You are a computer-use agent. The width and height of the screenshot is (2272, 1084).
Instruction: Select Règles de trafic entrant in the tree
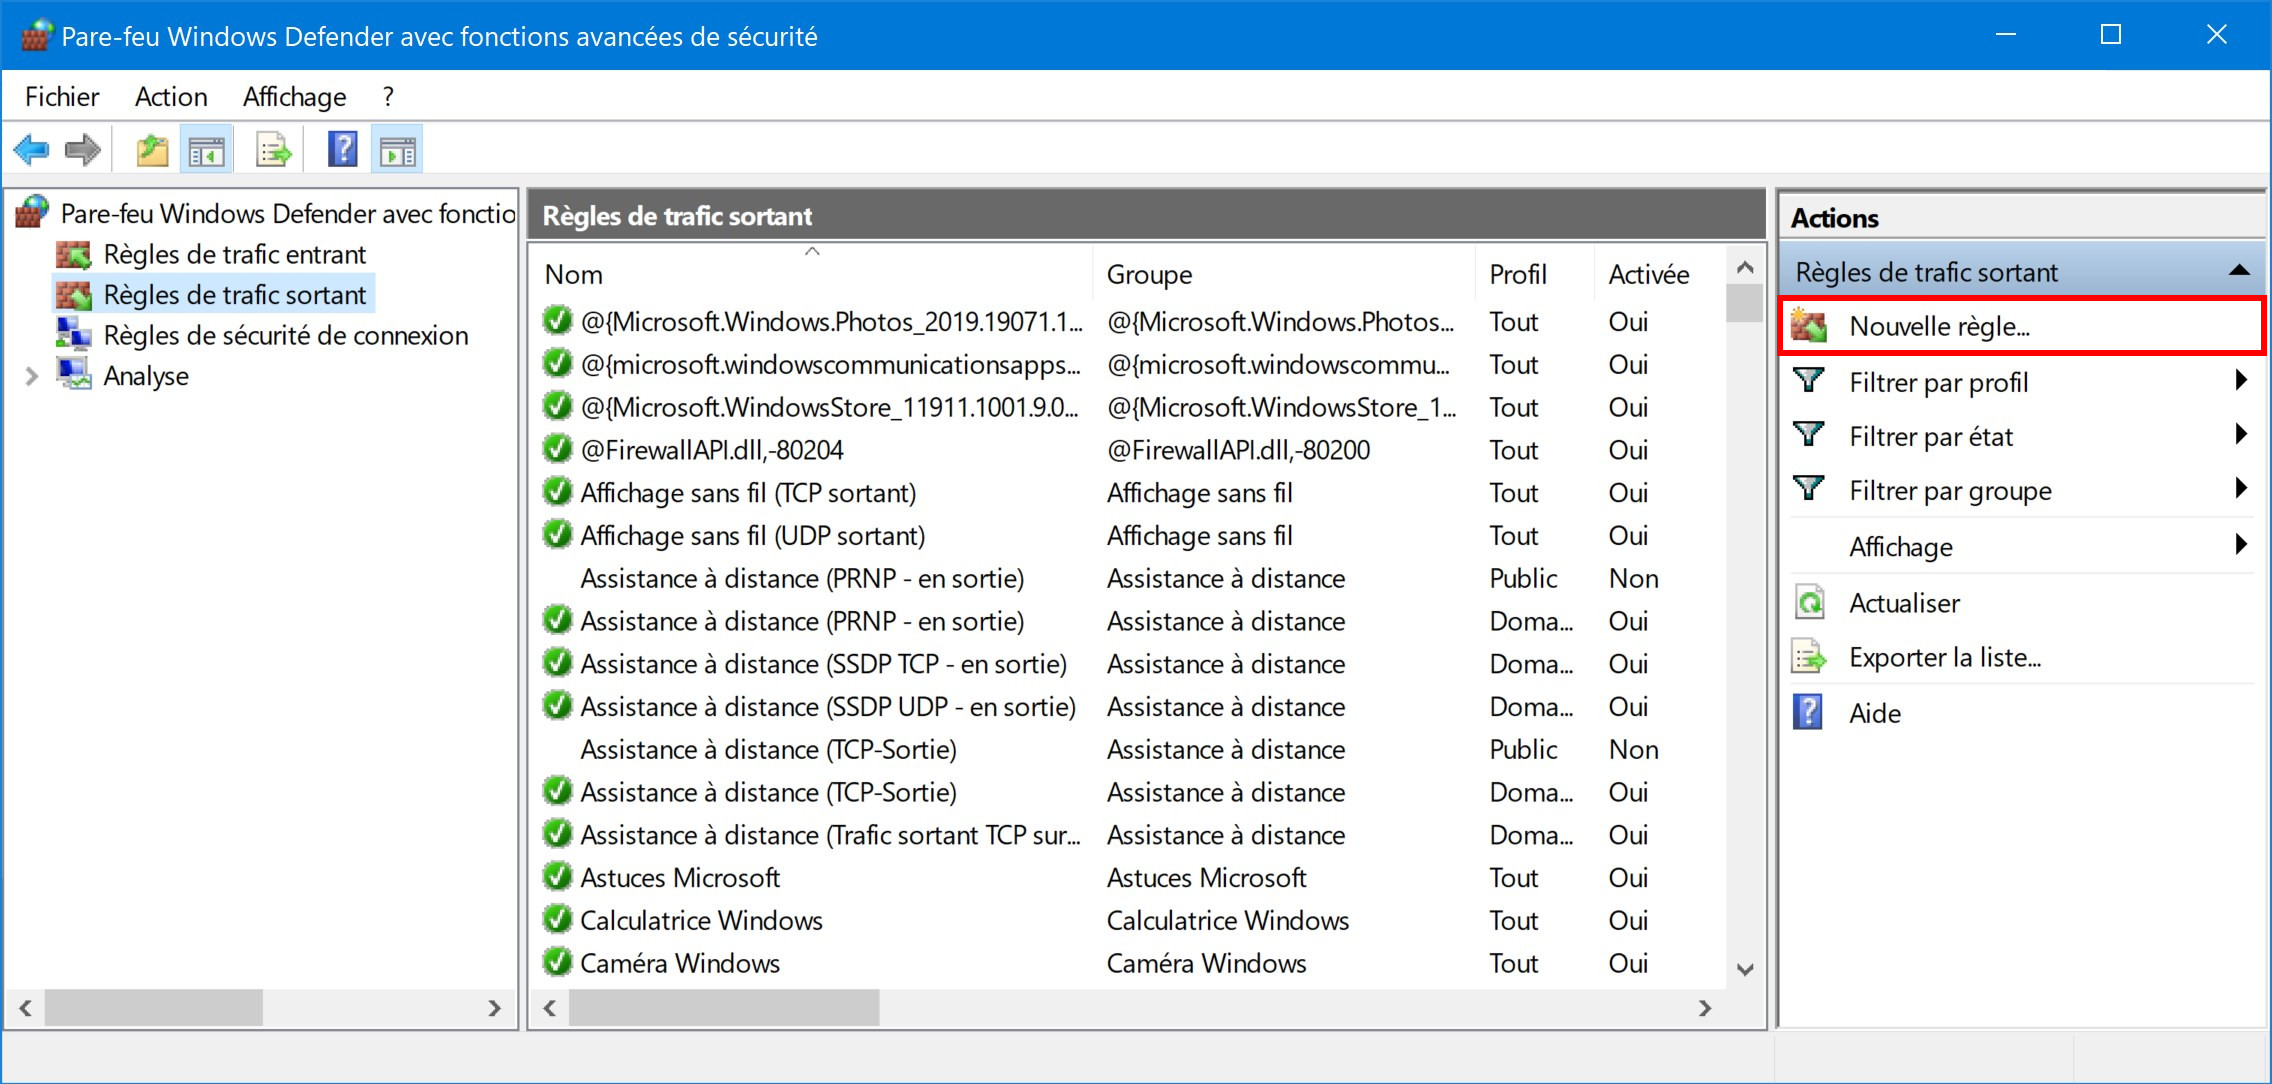(x=235, y=255)
